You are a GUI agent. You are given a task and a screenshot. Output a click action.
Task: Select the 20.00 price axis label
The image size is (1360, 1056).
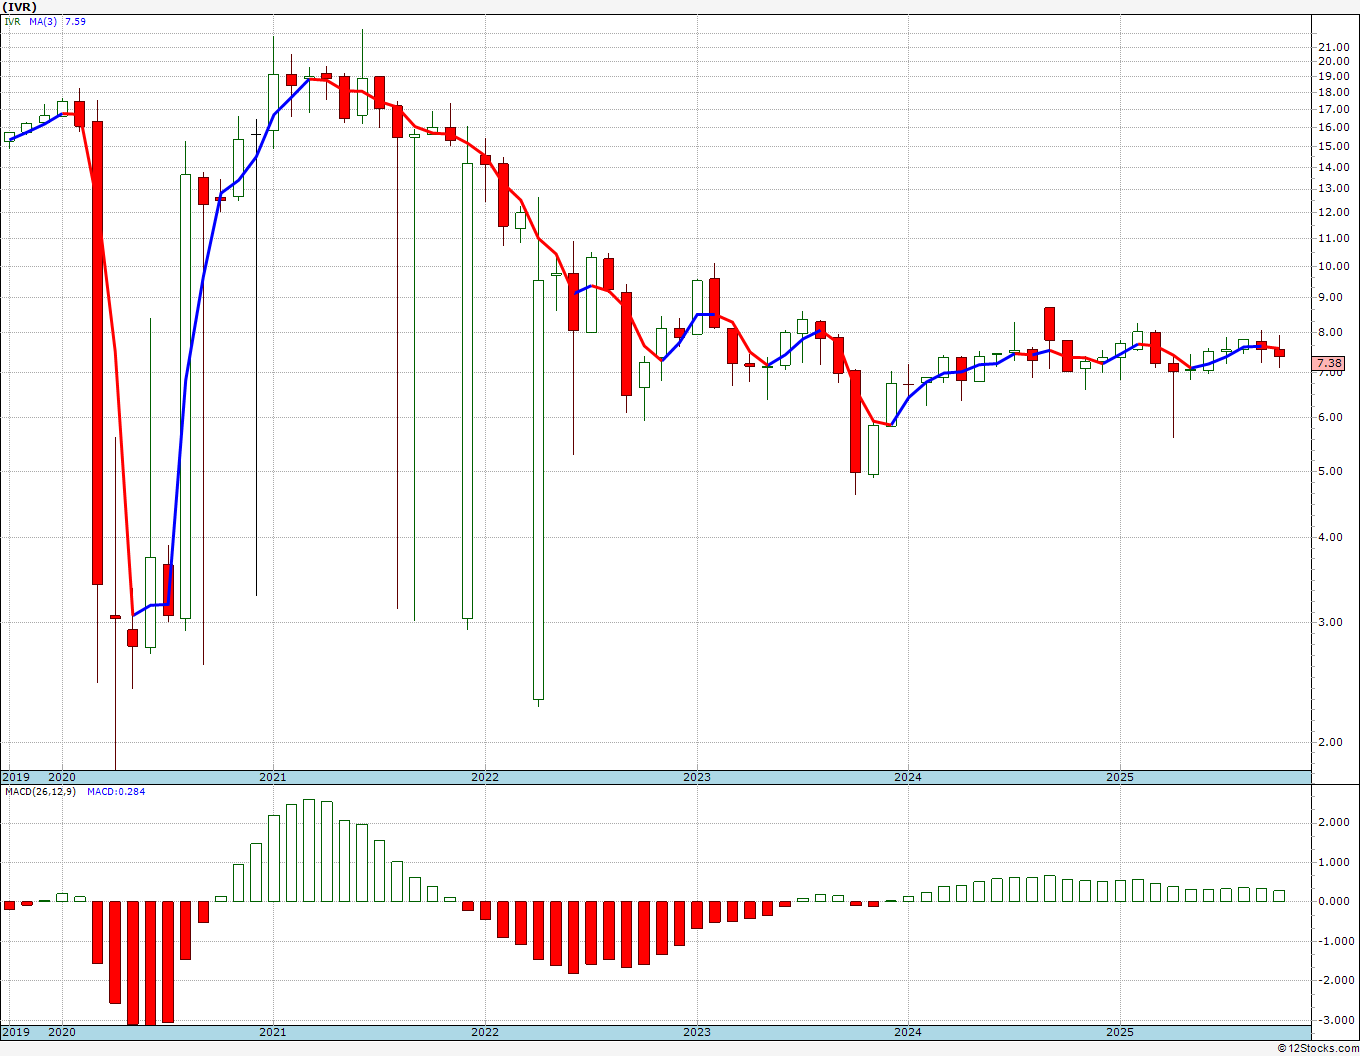(x=1333, y=61)
